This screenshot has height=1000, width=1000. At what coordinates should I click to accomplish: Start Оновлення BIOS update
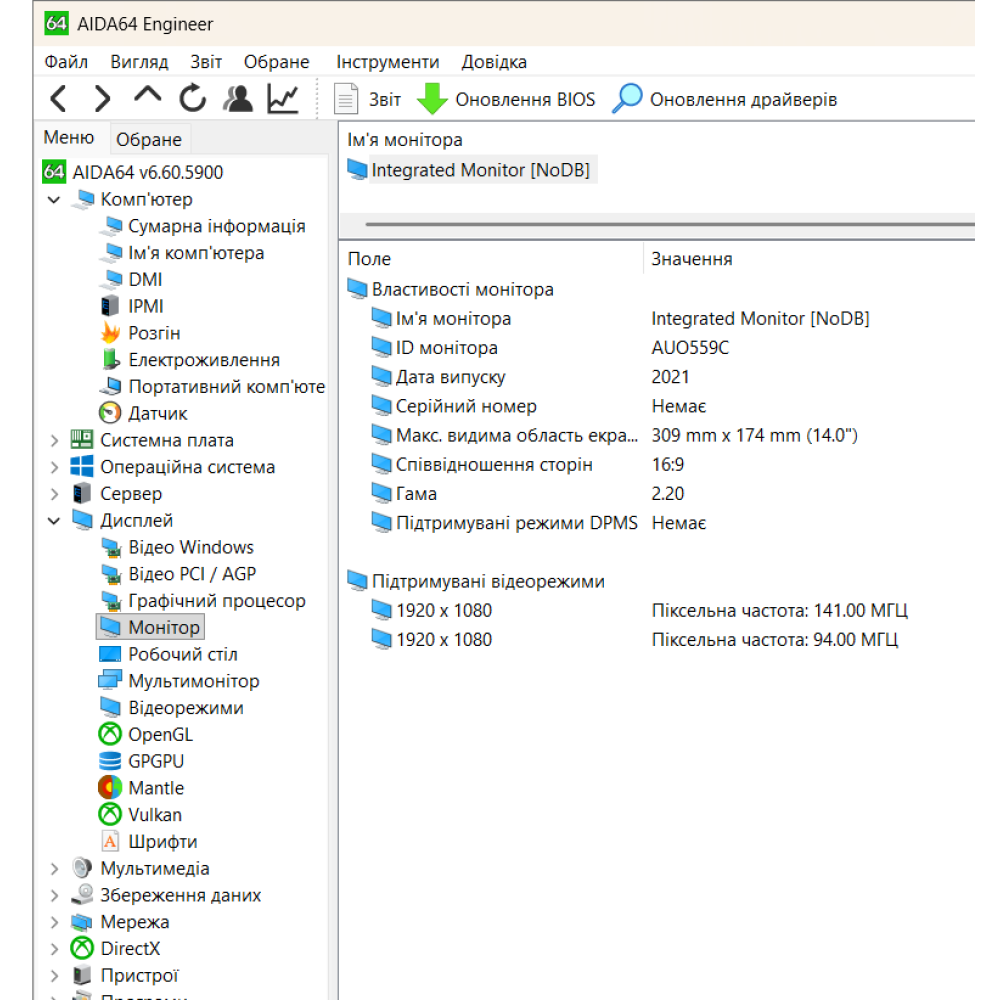(x=506, y=100)
